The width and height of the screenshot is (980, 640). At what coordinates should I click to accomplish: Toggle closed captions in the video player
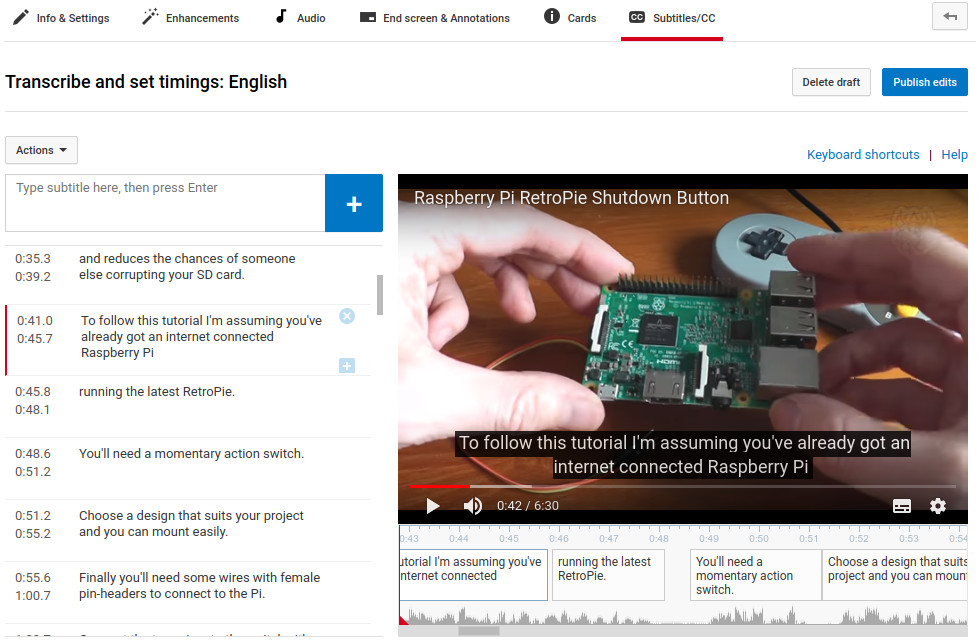[x=901, y=506]
